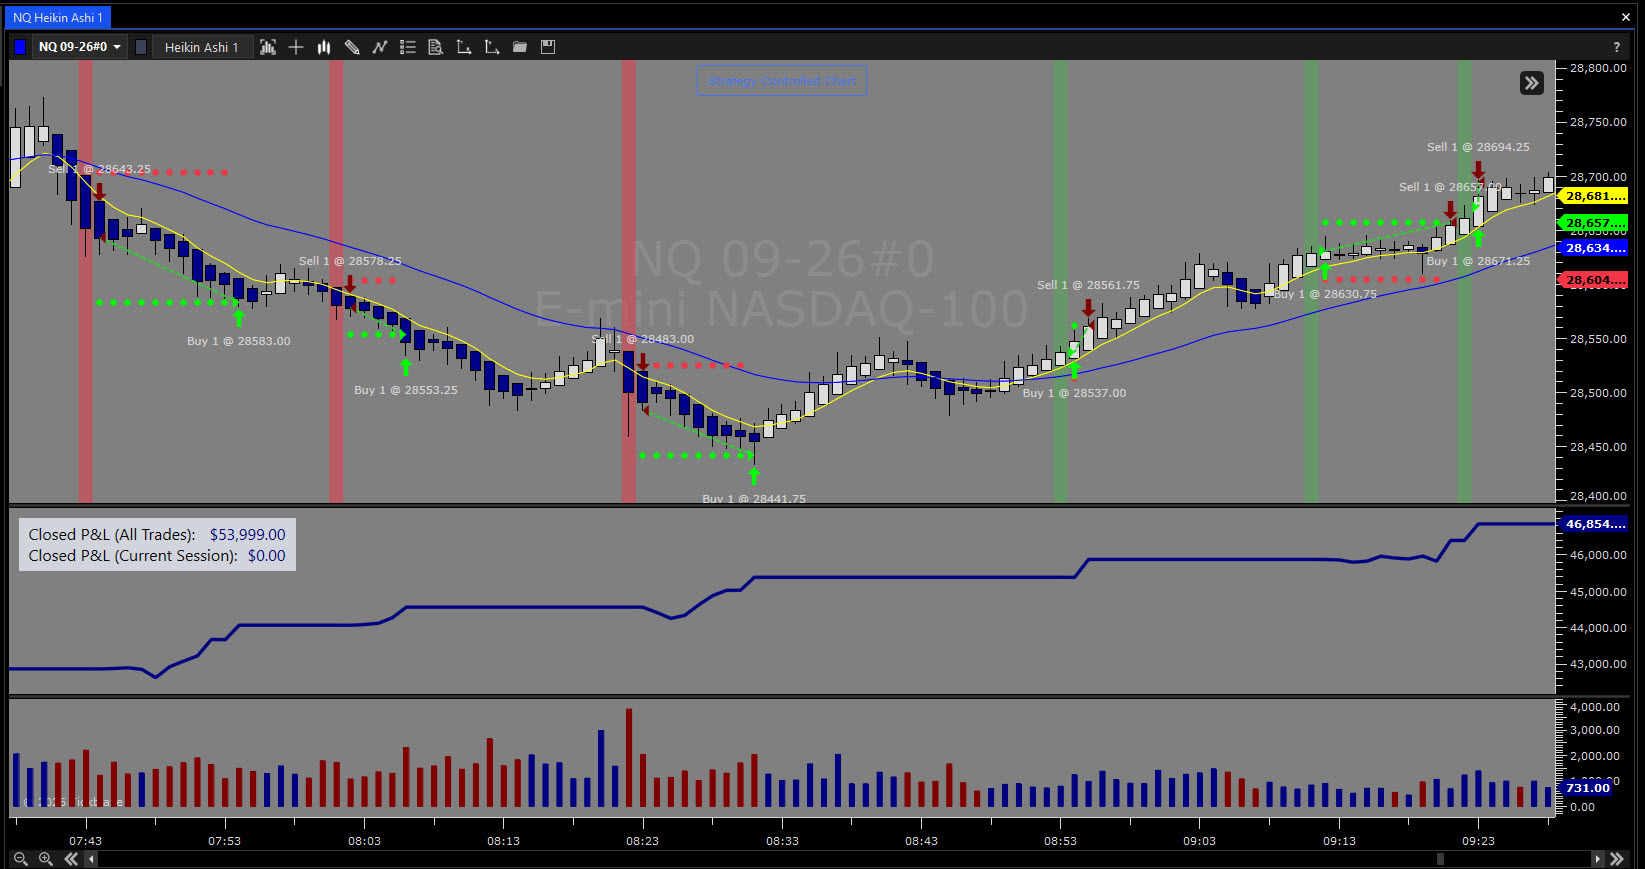Click the first axis arrows toolbar icon
1645x869 pixels.
464,47
